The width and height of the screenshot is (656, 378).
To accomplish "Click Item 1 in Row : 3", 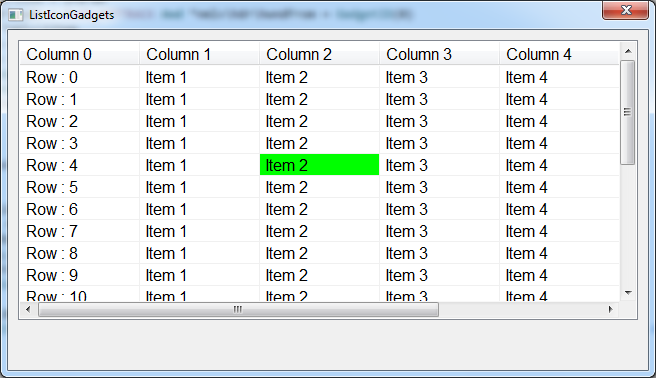I will coord(200,143).
